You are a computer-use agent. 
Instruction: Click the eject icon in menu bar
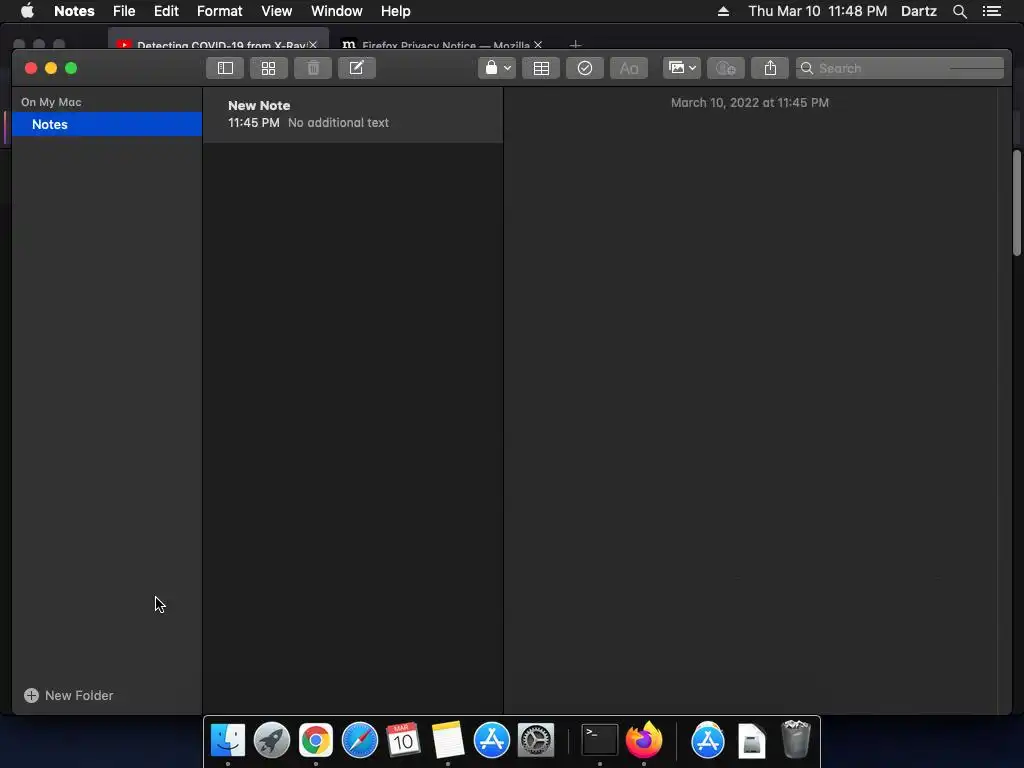723,11
